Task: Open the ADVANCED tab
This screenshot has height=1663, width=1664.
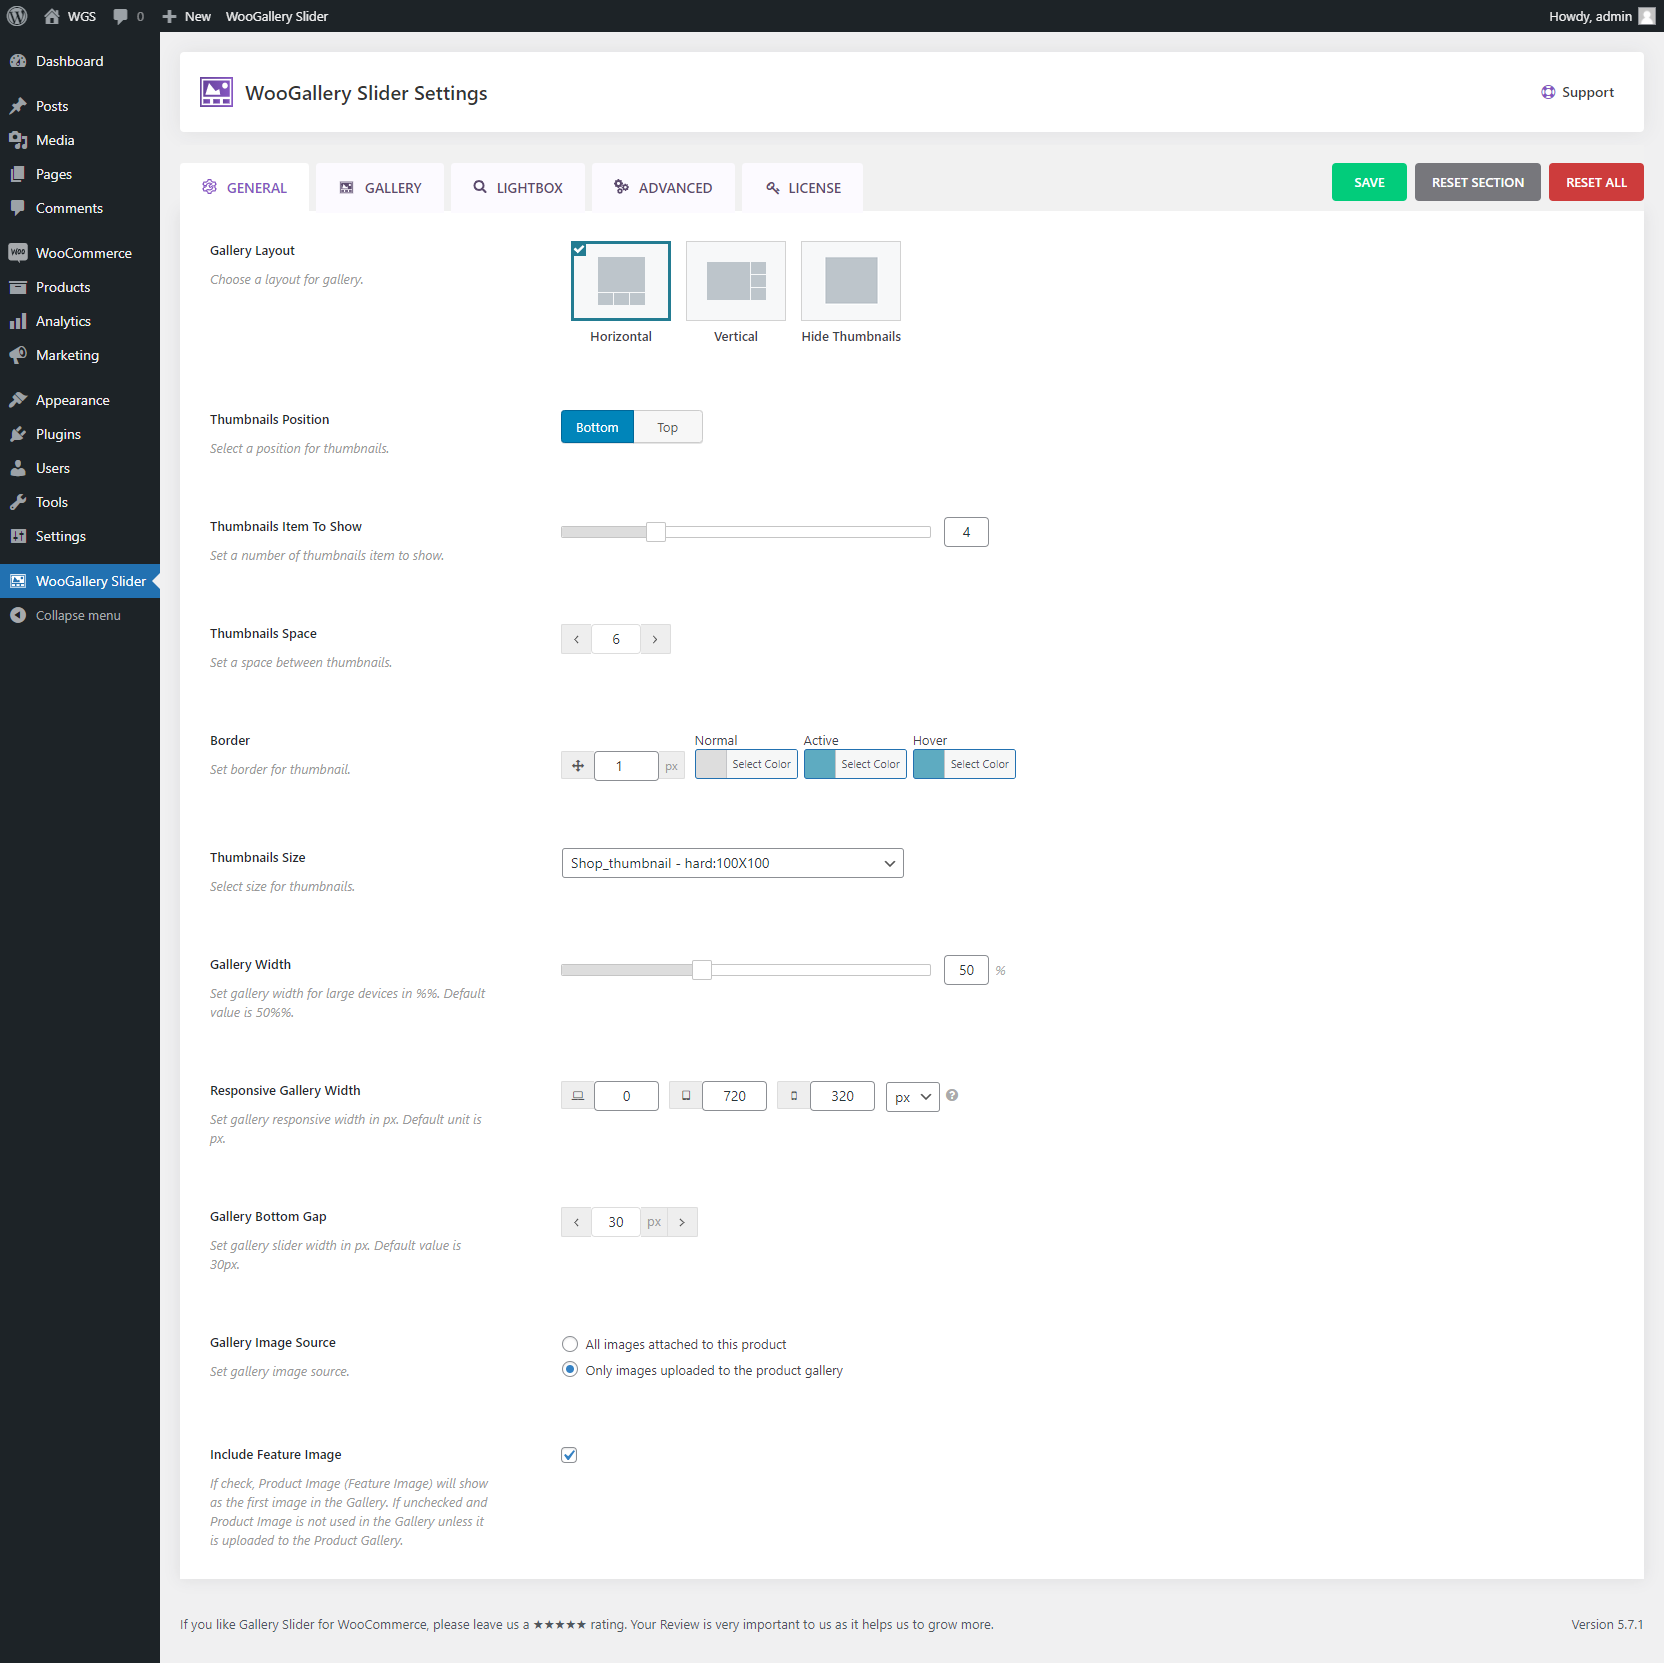Action: point(663,188)
